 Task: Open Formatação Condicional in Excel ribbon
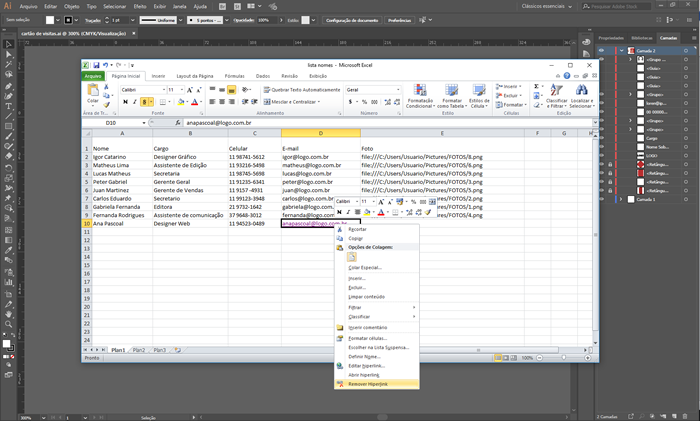(420, 96)
